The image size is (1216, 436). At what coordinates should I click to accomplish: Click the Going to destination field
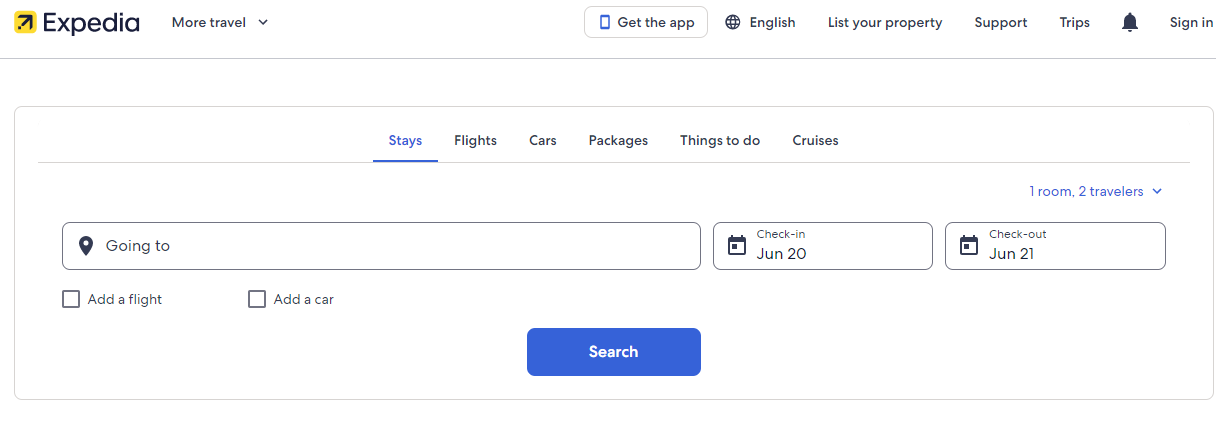(x=381, y=246)
